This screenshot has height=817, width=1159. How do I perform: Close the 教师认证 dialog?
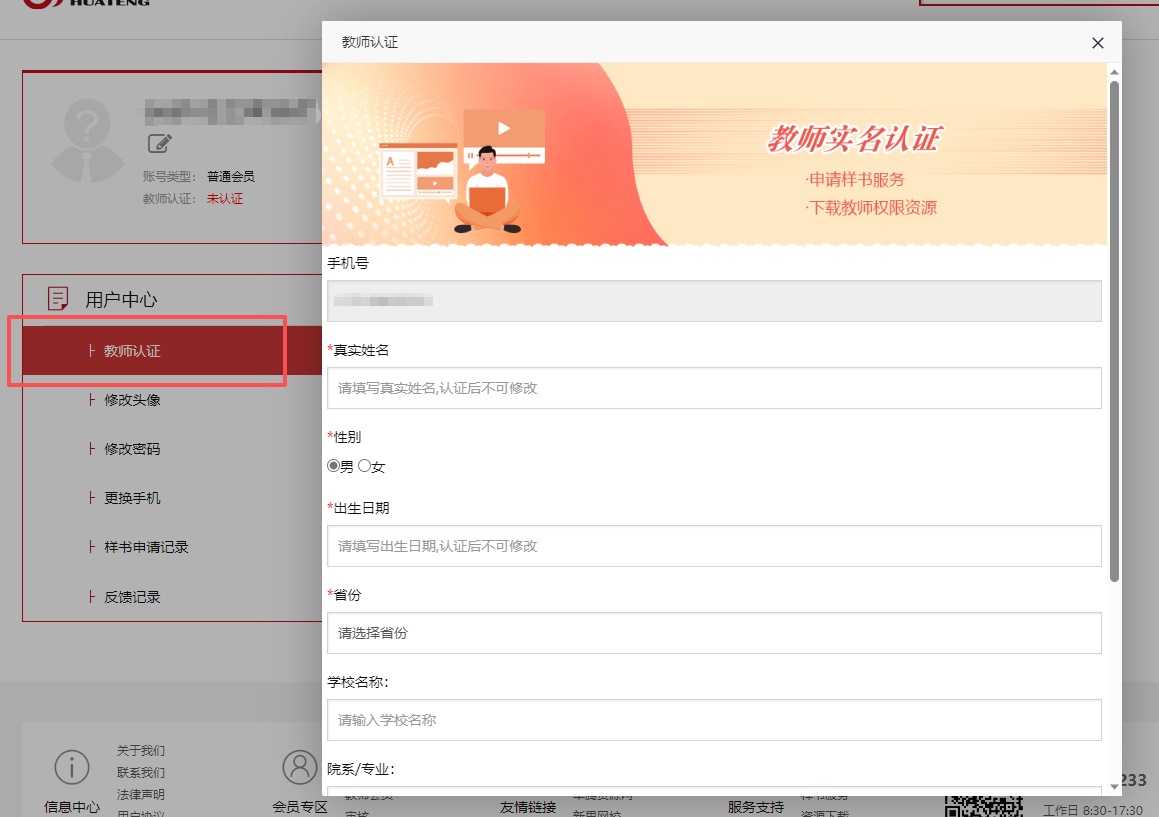1097,43
